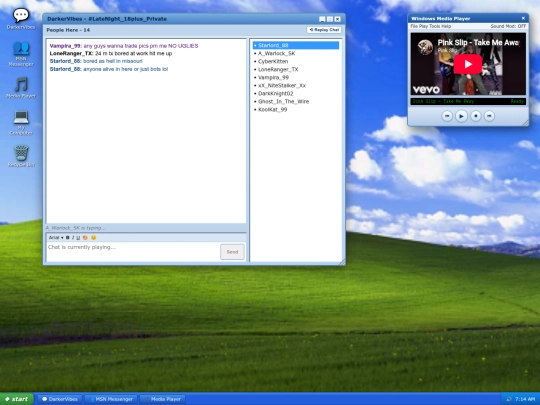Select xX_NiteStalker_Xx in the user list
Image resolution: width=540 pixels, height=405 pixels.
296,85
